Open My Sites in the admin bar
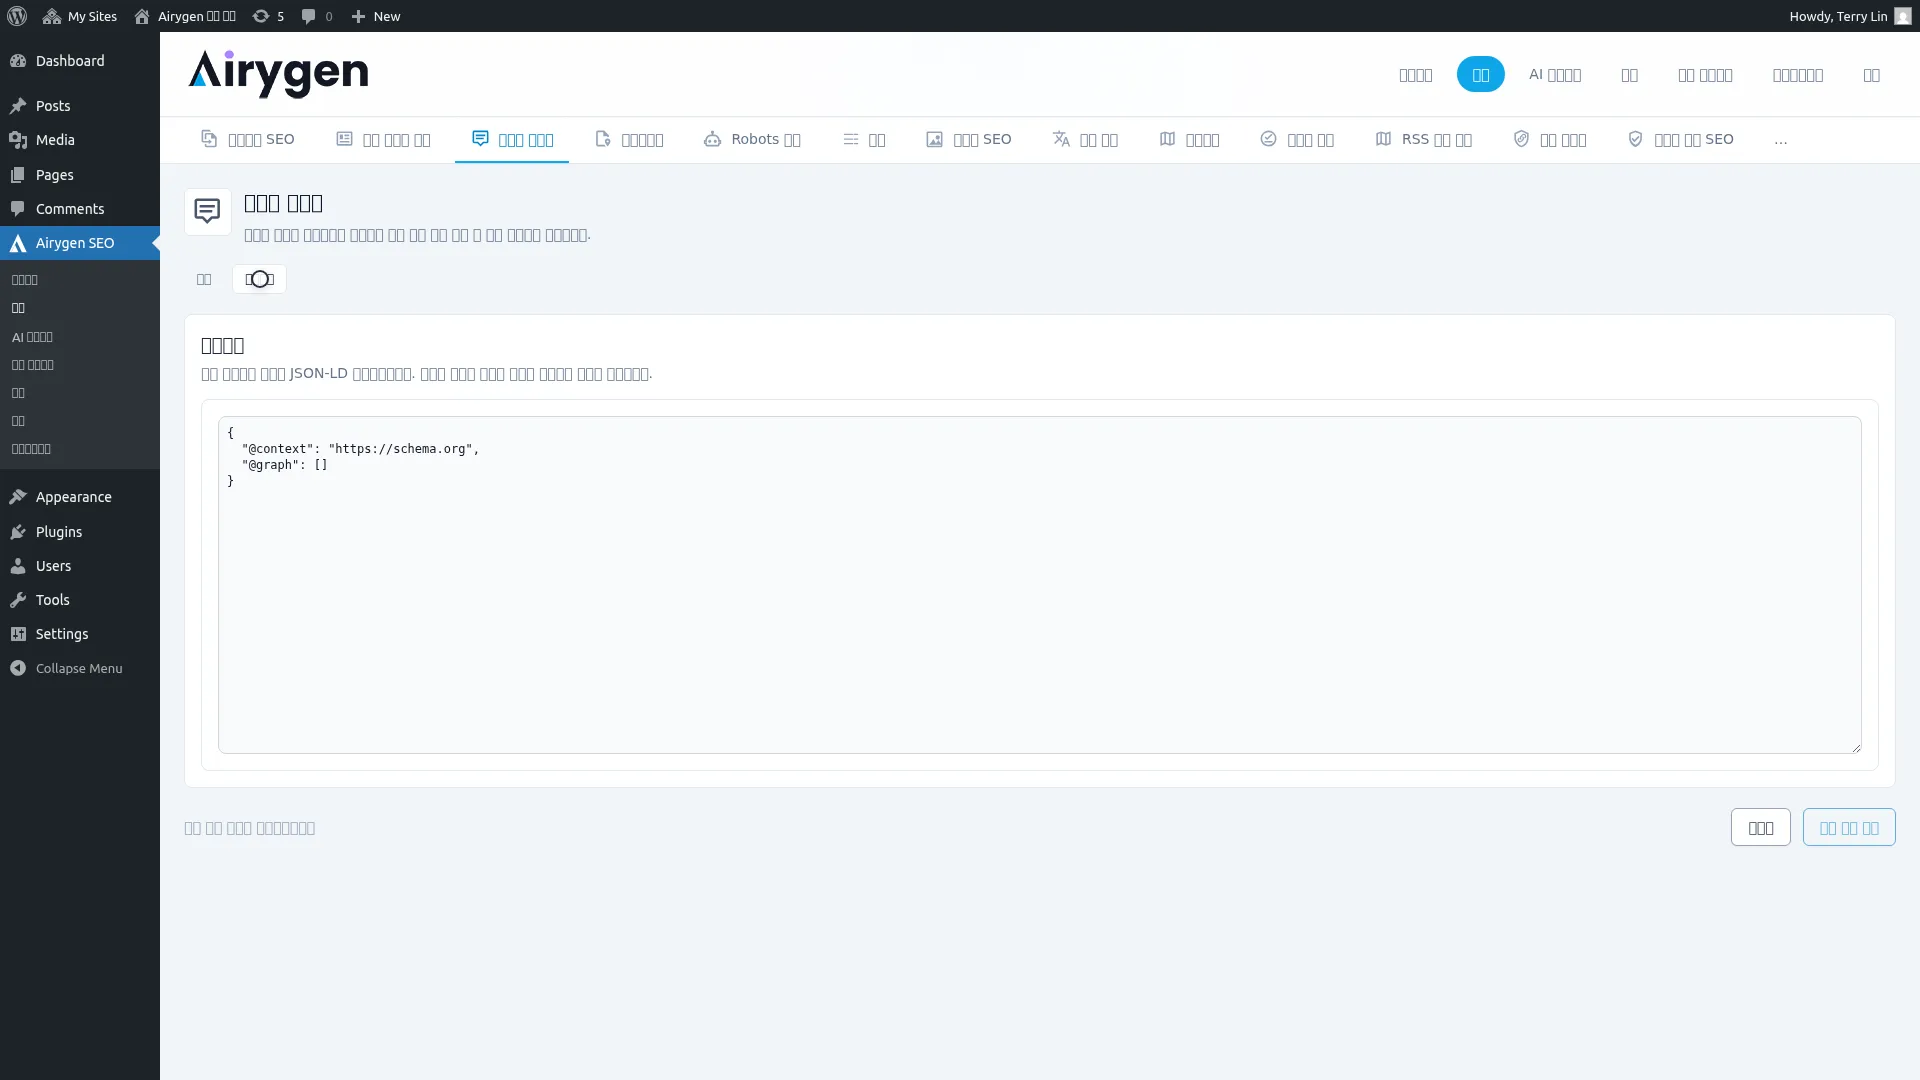Viewport: 1920px width, 1080px height. coord(80,16)
